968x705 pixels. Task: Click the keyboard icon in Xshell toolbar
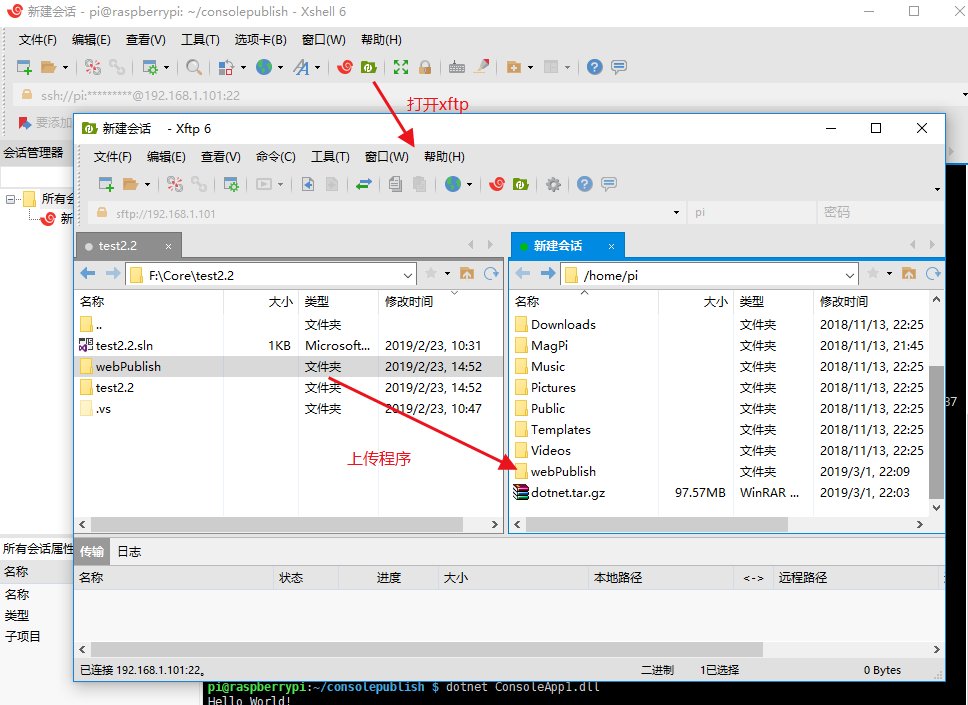[457, 67]
